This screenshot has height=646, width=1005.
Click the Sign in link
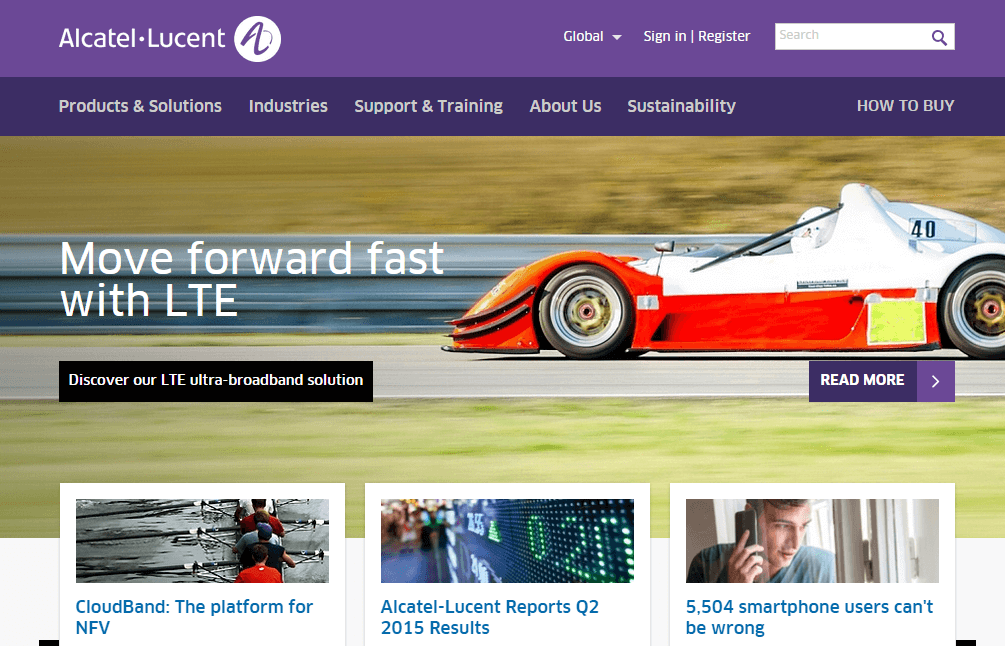[x=664, y=36]
